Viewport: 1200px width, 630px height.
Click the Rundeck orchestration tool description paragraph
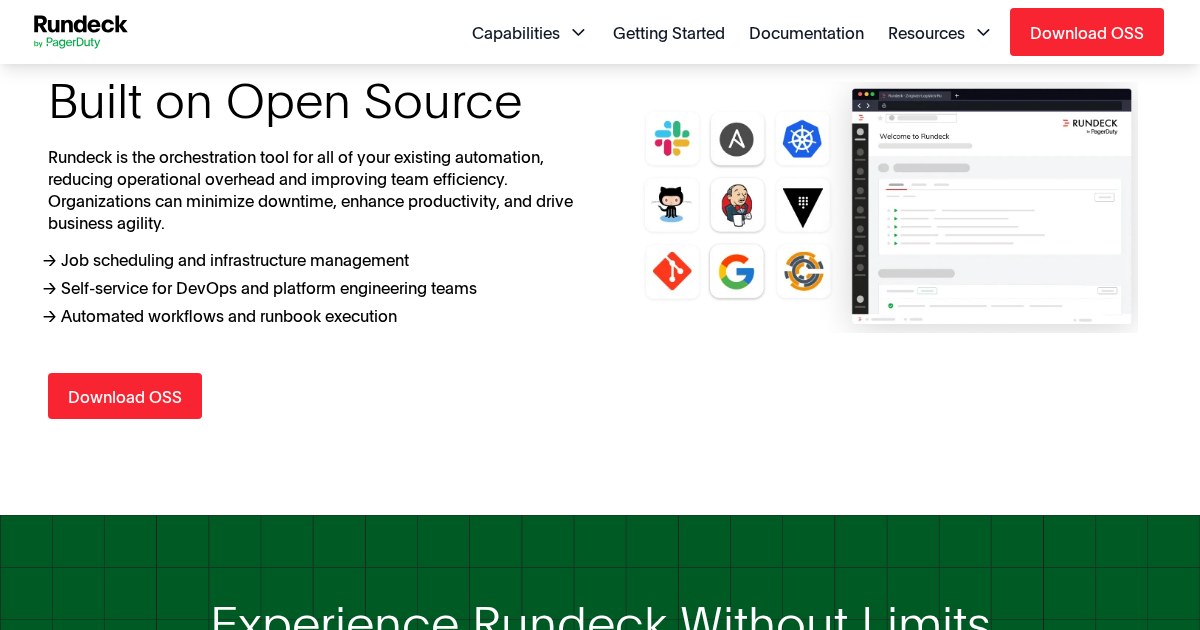tap(311, 190)
